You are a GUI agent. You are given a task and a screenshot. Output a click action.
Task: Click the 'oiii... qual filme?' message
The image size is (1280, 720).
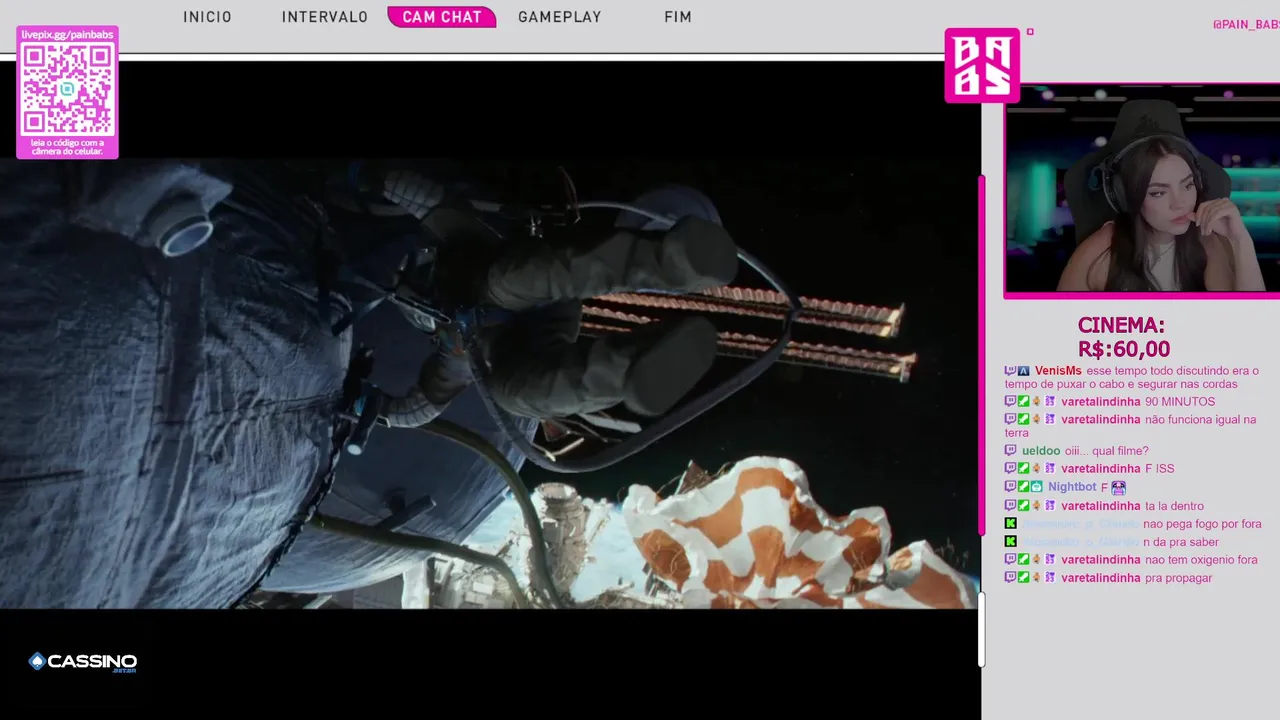pos(1107,451)
